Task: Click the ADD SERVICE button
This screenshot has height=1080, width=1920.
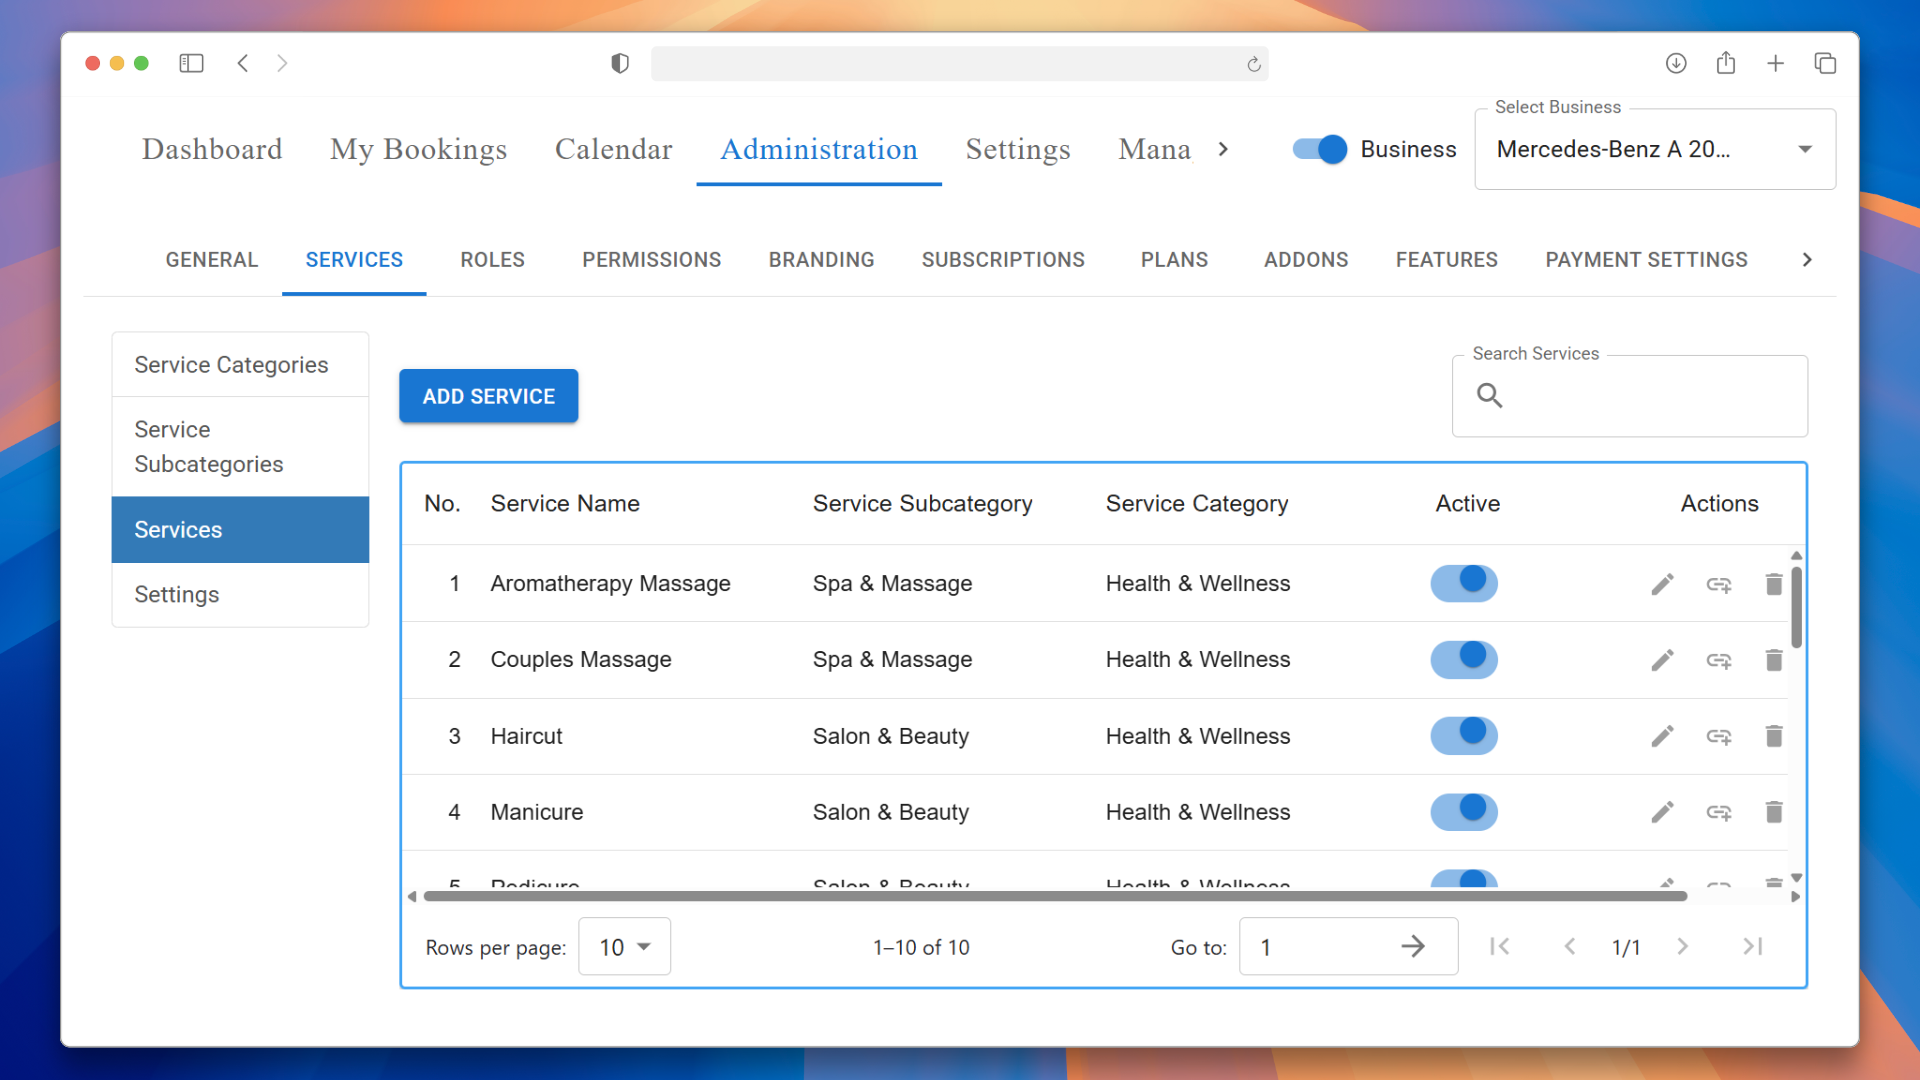Action: point(488,396)
